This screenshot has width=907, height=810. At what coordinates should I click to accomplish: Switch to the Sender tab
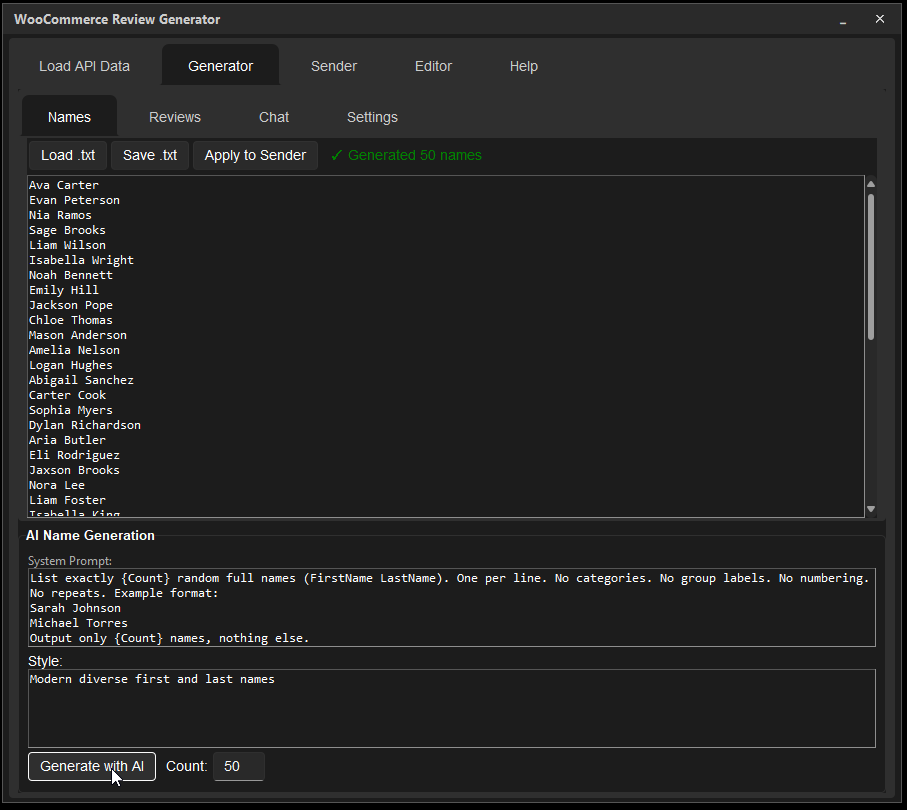tap(334, 66)
